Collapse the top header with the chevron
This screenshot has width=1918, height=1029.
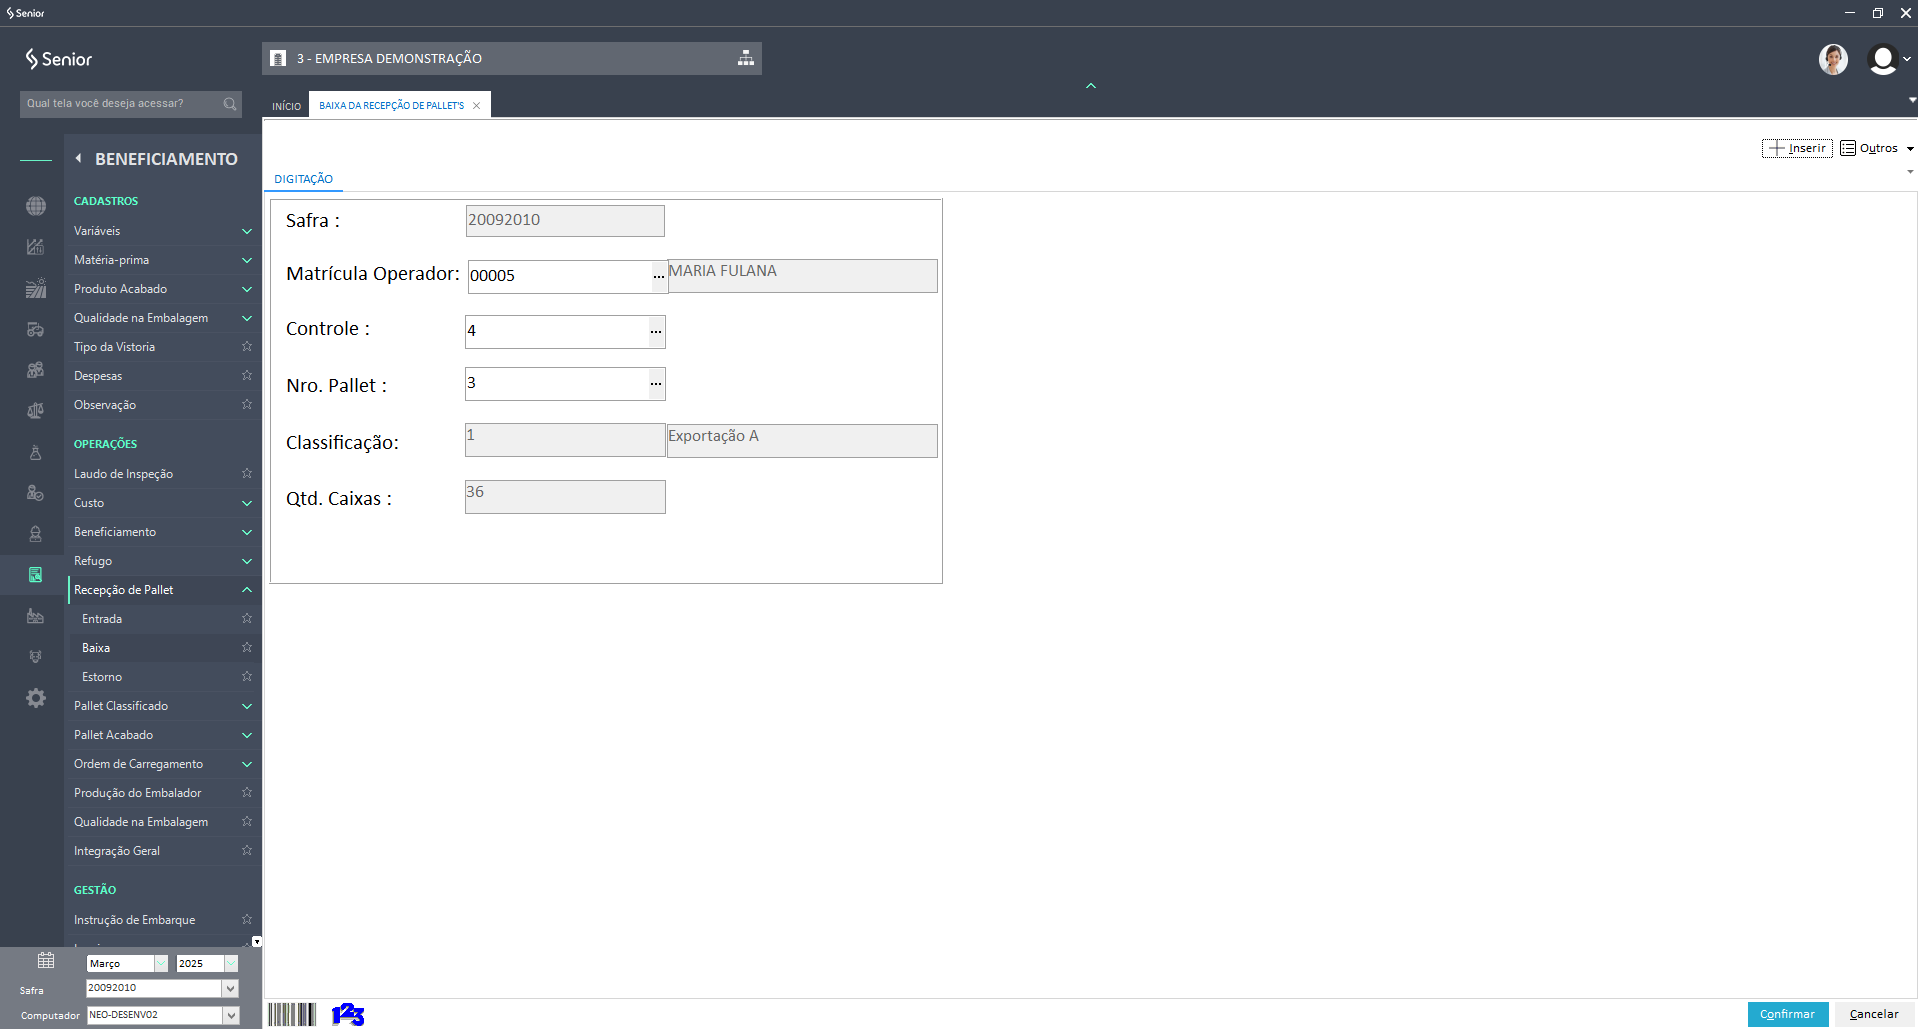tap(1091, 86)
